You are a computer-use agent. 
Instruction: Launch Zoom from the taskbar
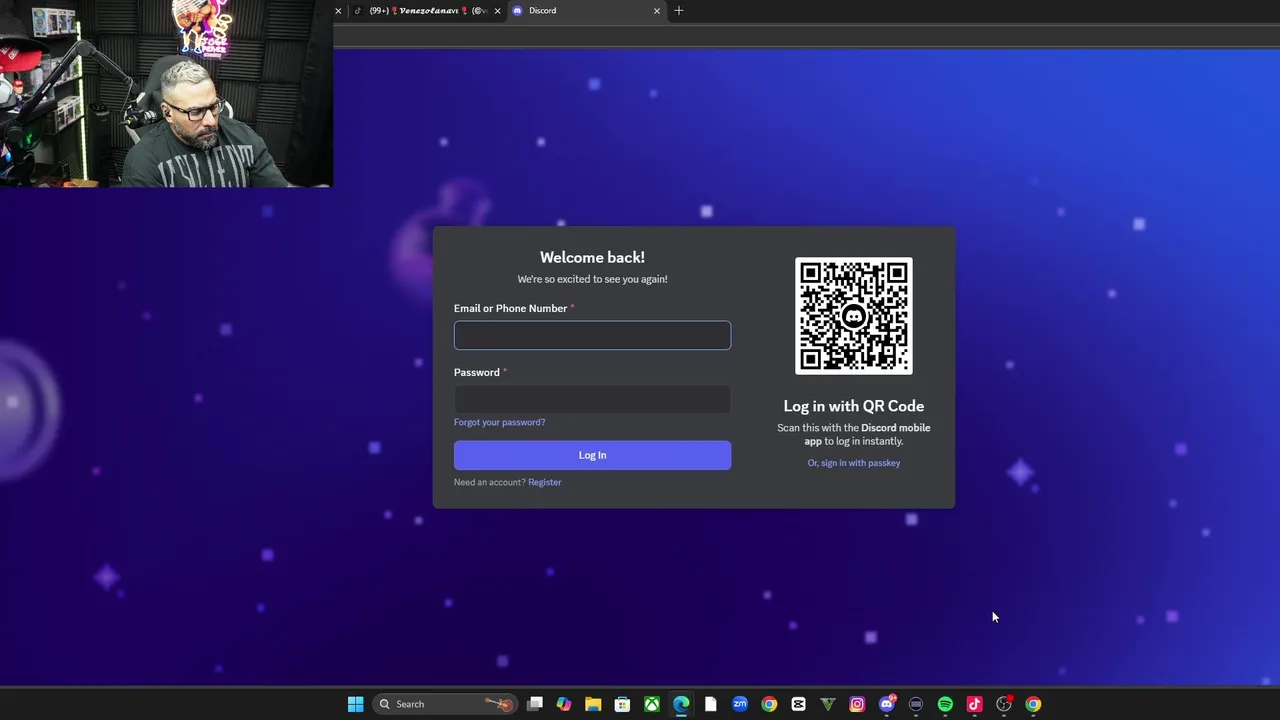click(x=740, y=704)
